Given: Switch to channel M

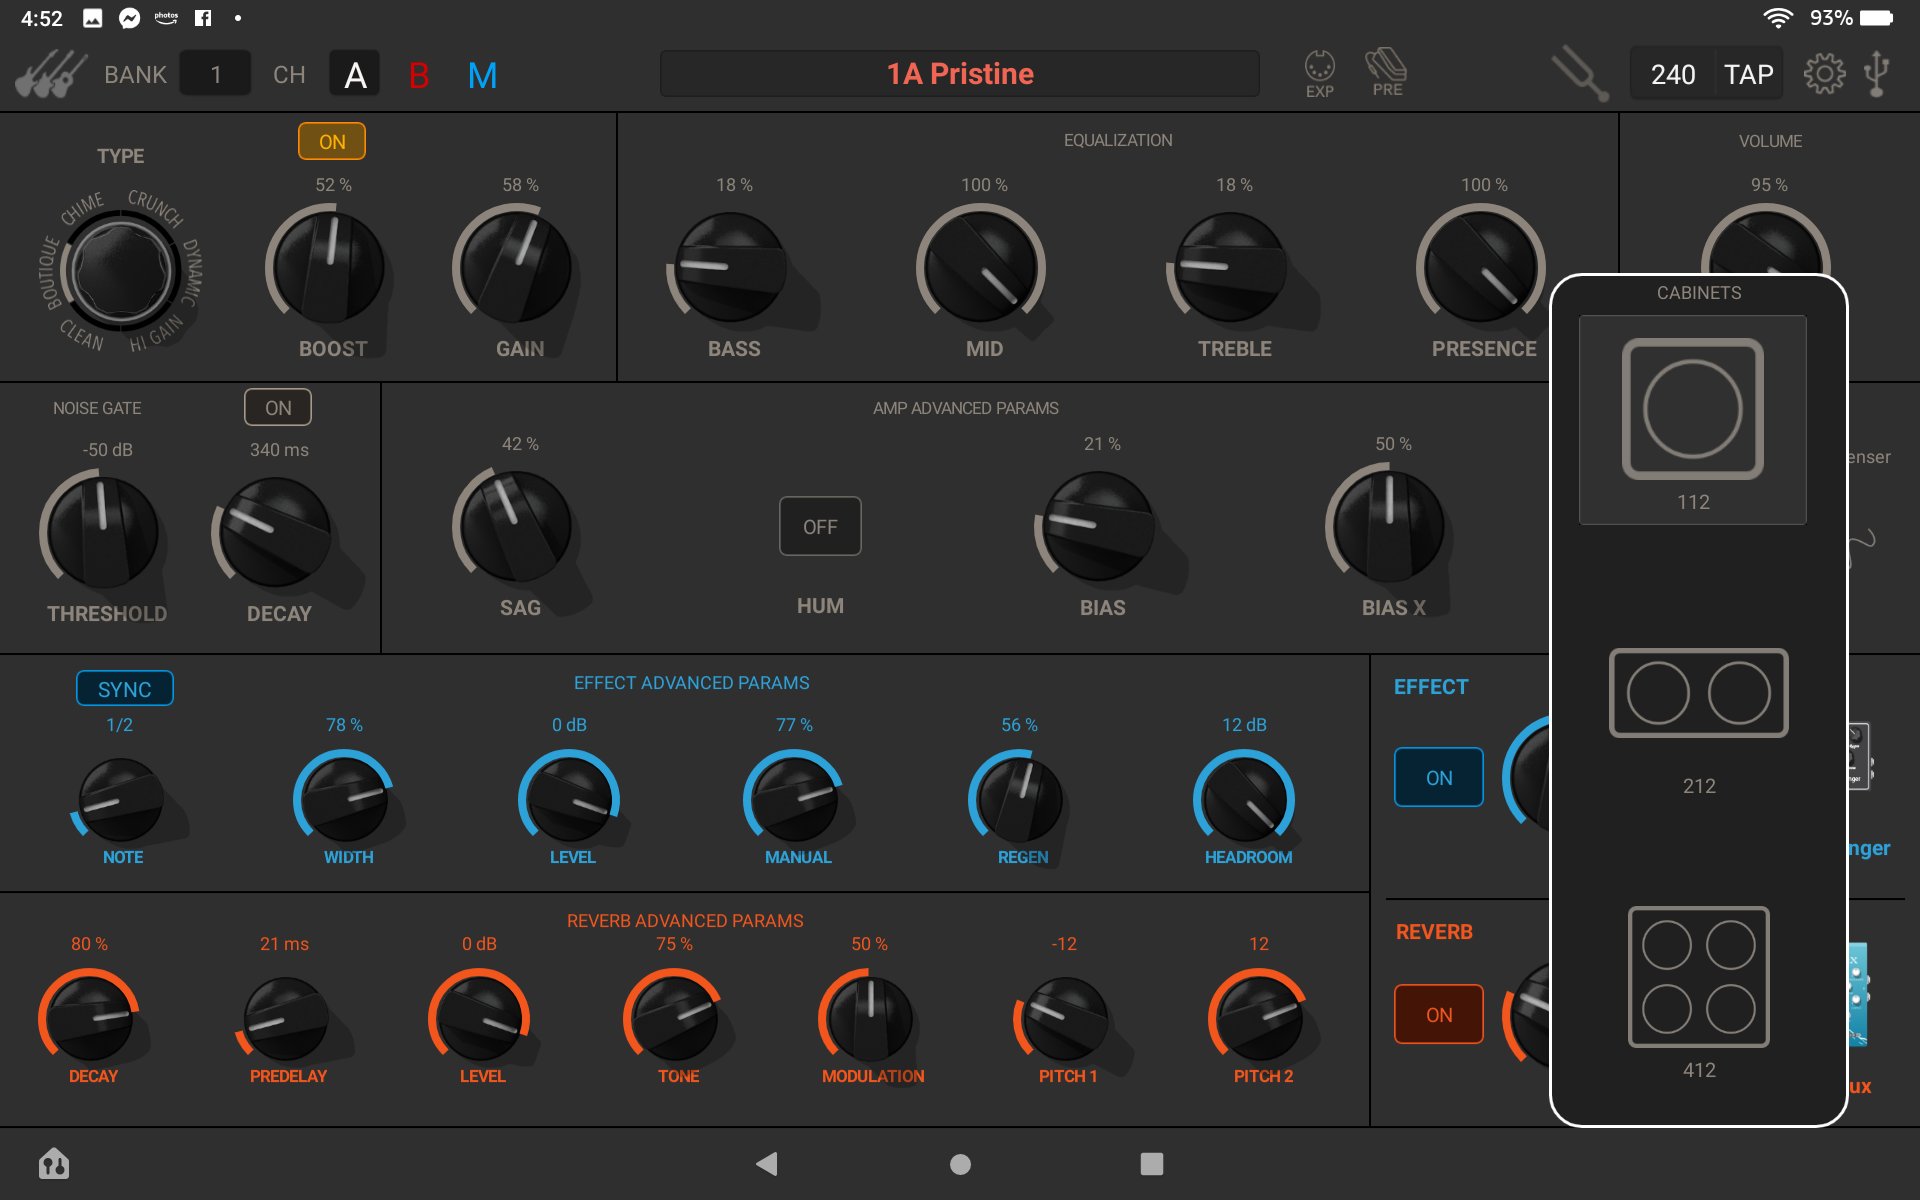Looking at the screenshot, I should pos(482,75).
